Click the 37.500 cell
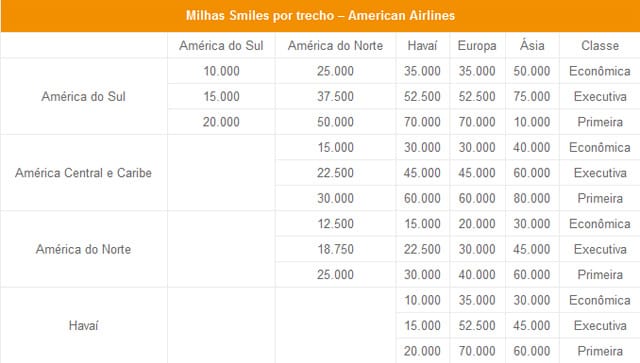The height and width of the screenshot is (363, 640). point(336,96)
